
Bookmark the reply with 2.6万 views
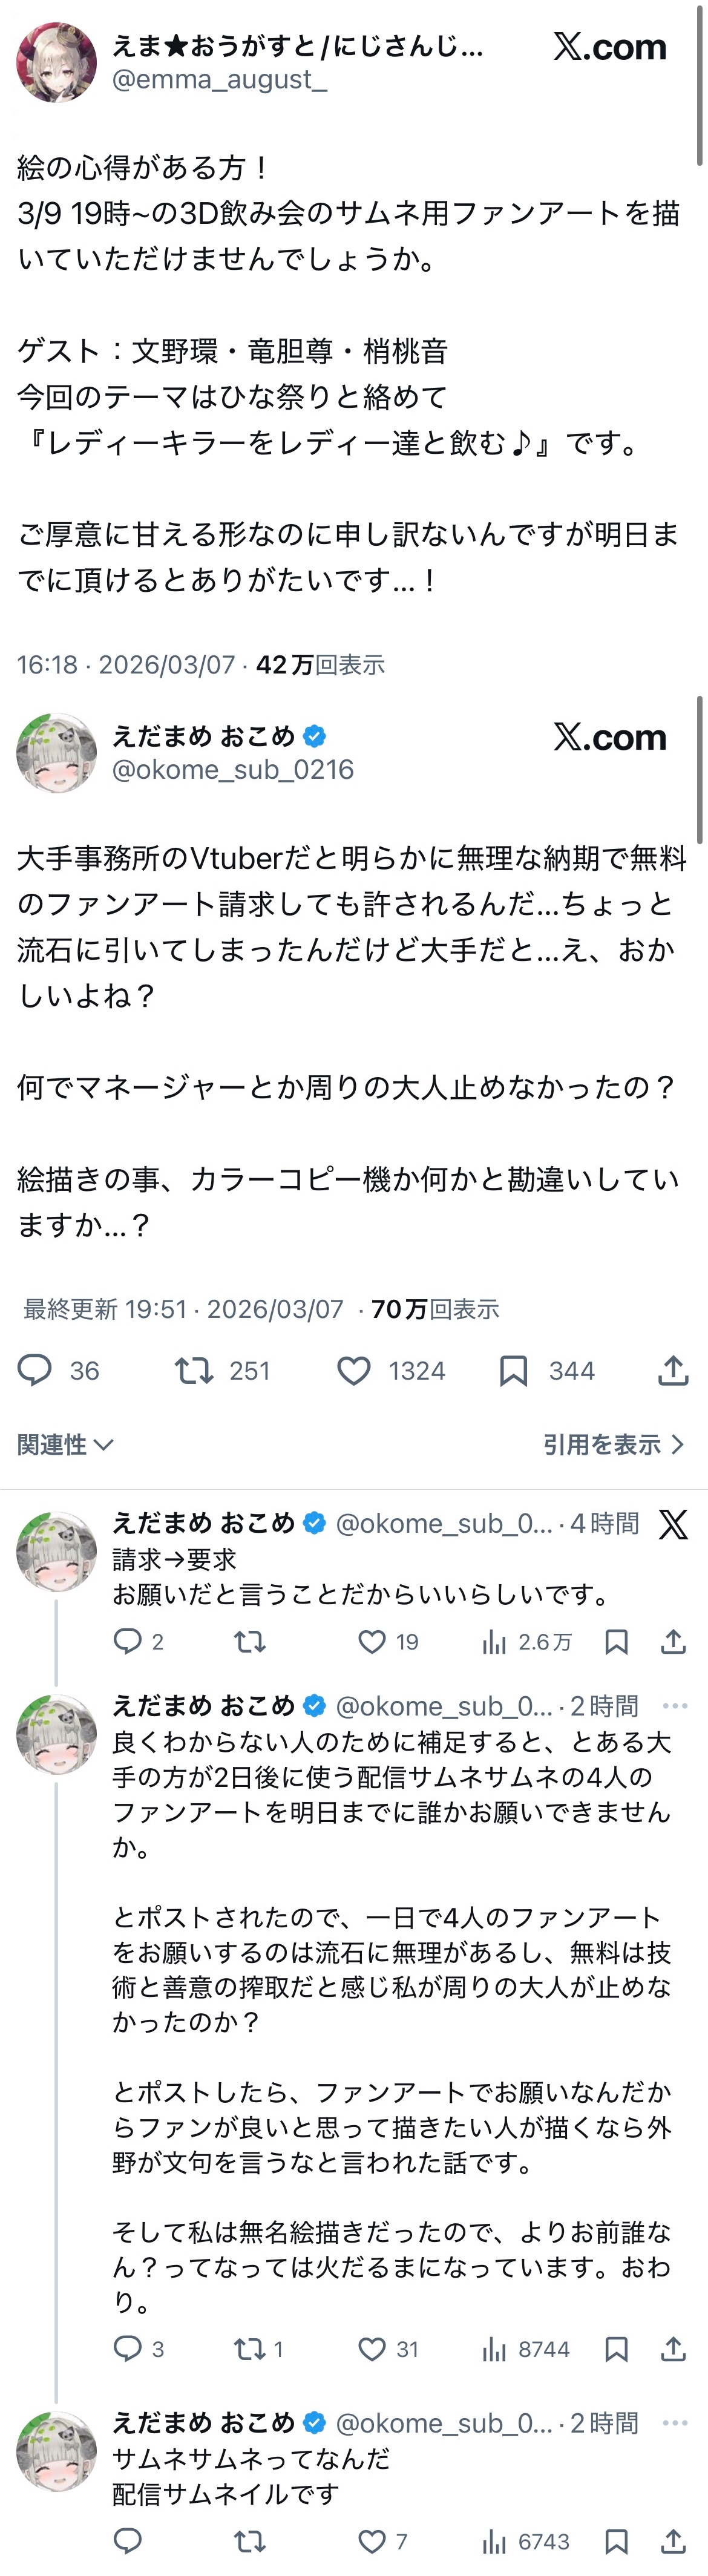tap(616, 1641)
